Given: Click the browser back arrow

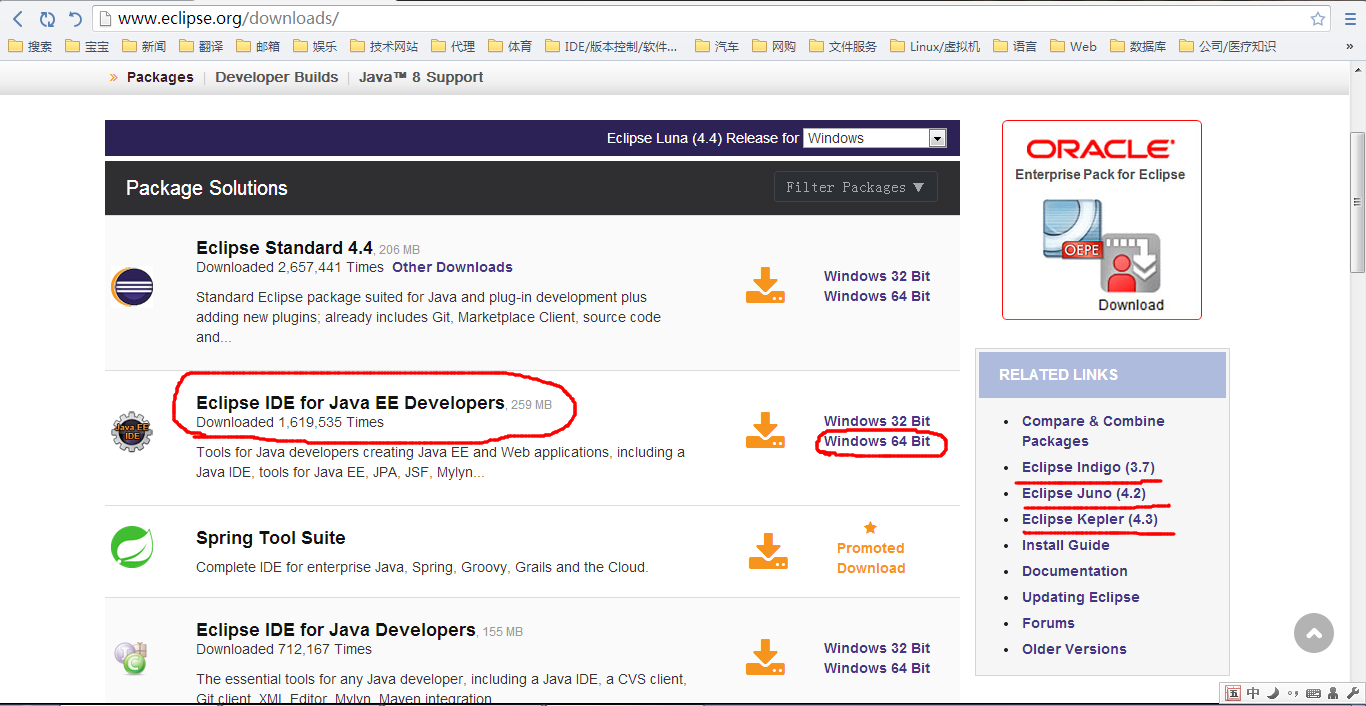Looking at the screenshot, I should 18,19.
